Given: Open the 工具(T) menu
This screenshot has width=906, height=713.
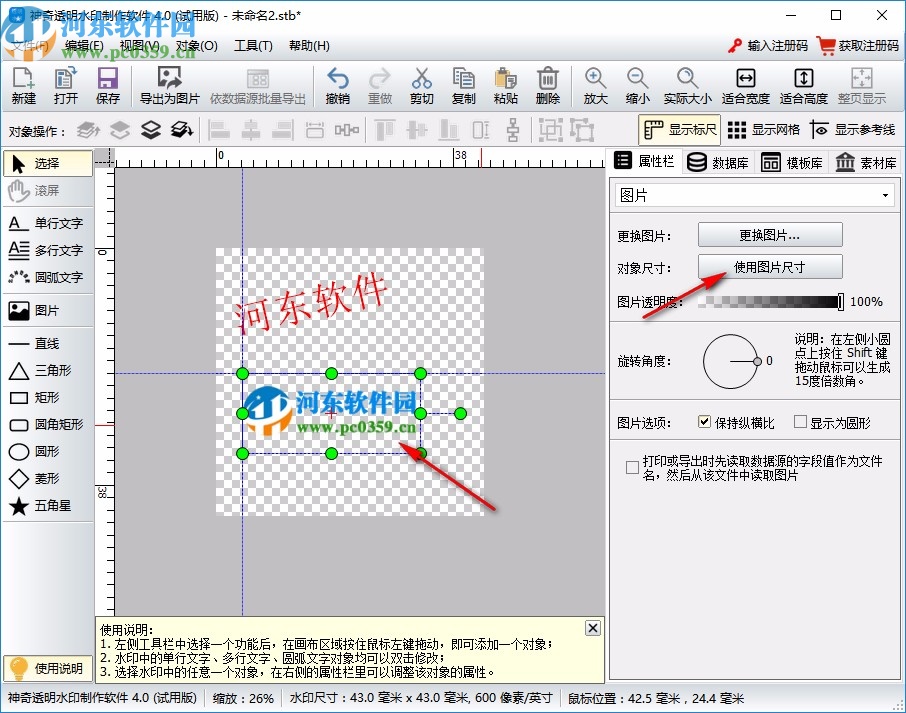Looking at the screenshot, I should [253, 46].
